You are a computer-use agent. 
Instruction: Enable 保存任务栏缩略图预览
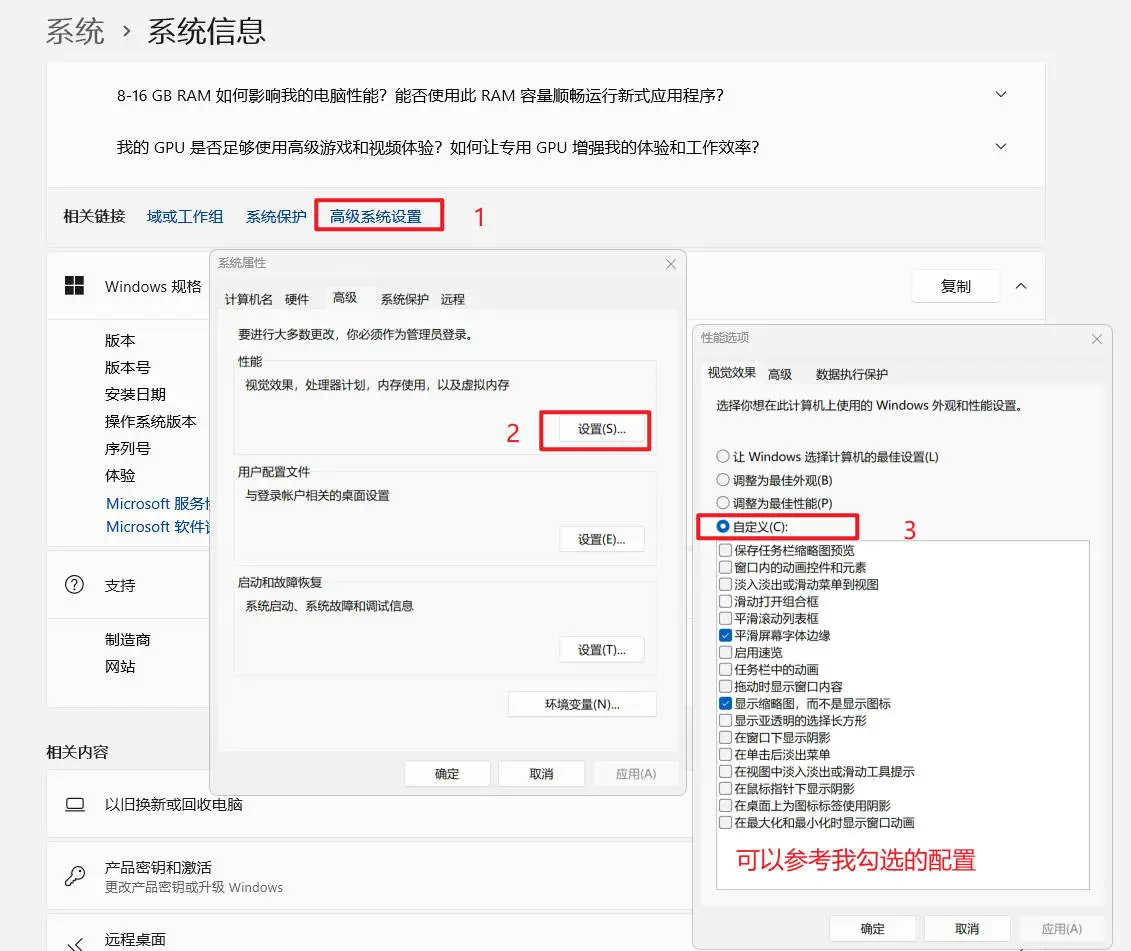[723, 549]
